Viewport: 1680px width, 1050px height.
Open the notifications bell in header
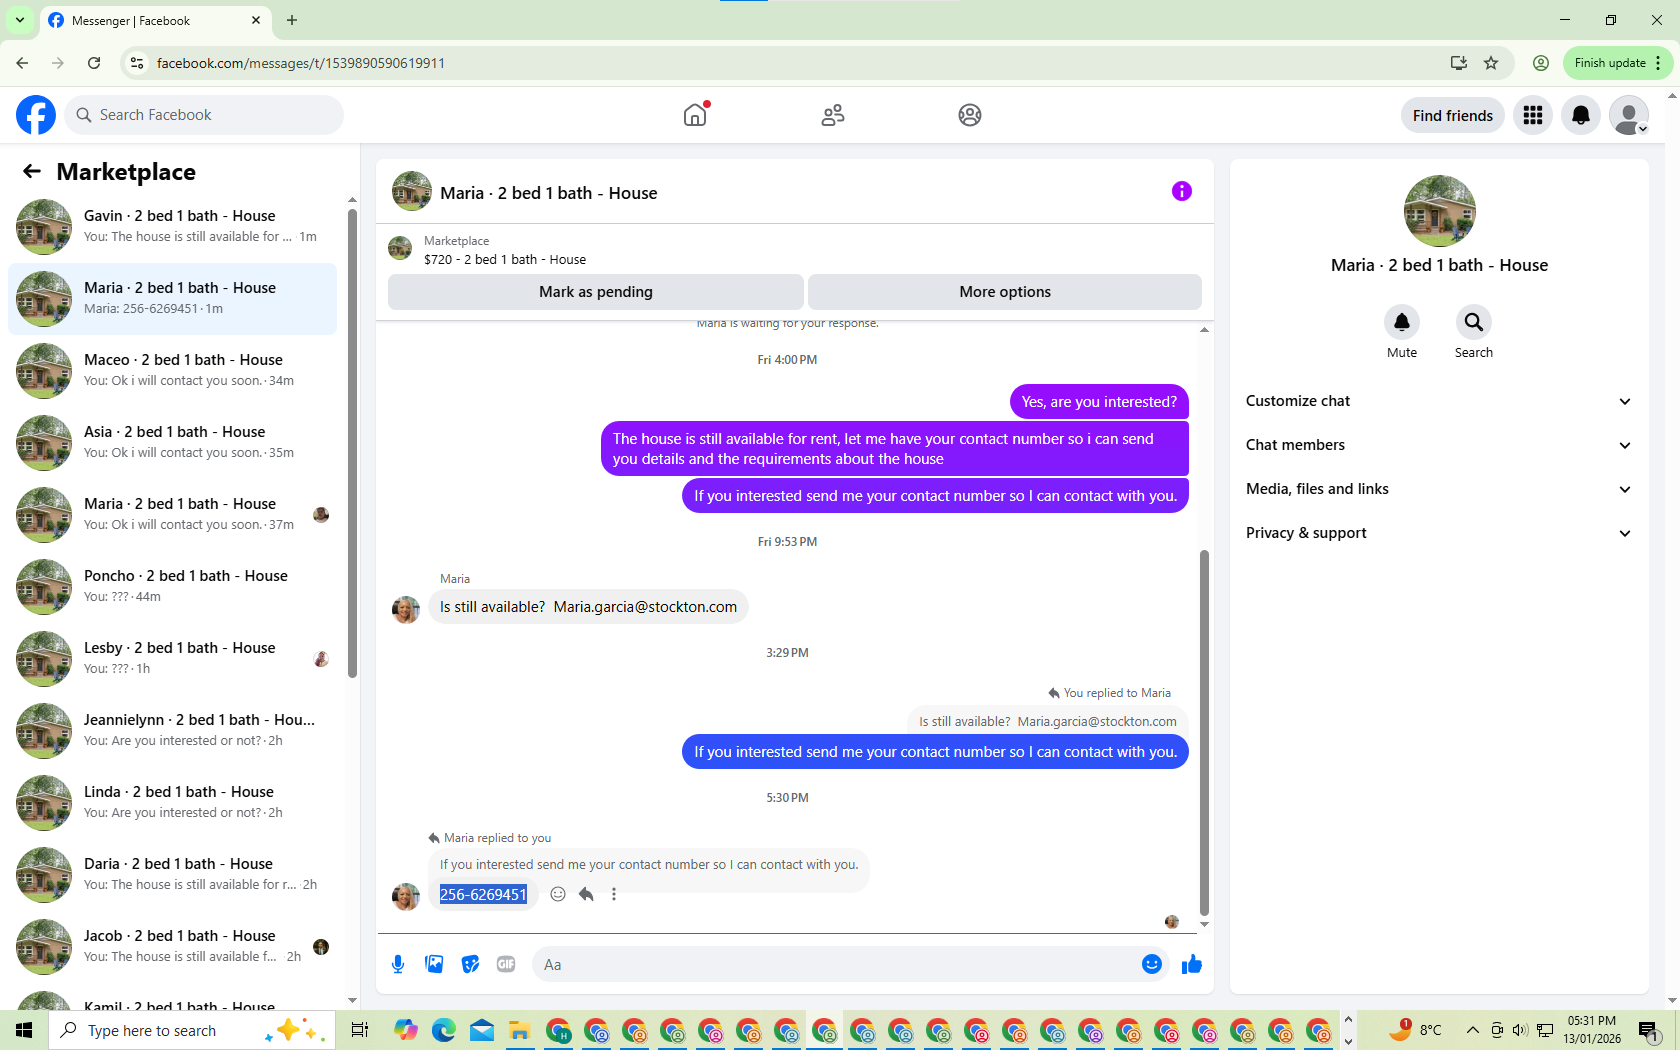(x=1581, y=115)
